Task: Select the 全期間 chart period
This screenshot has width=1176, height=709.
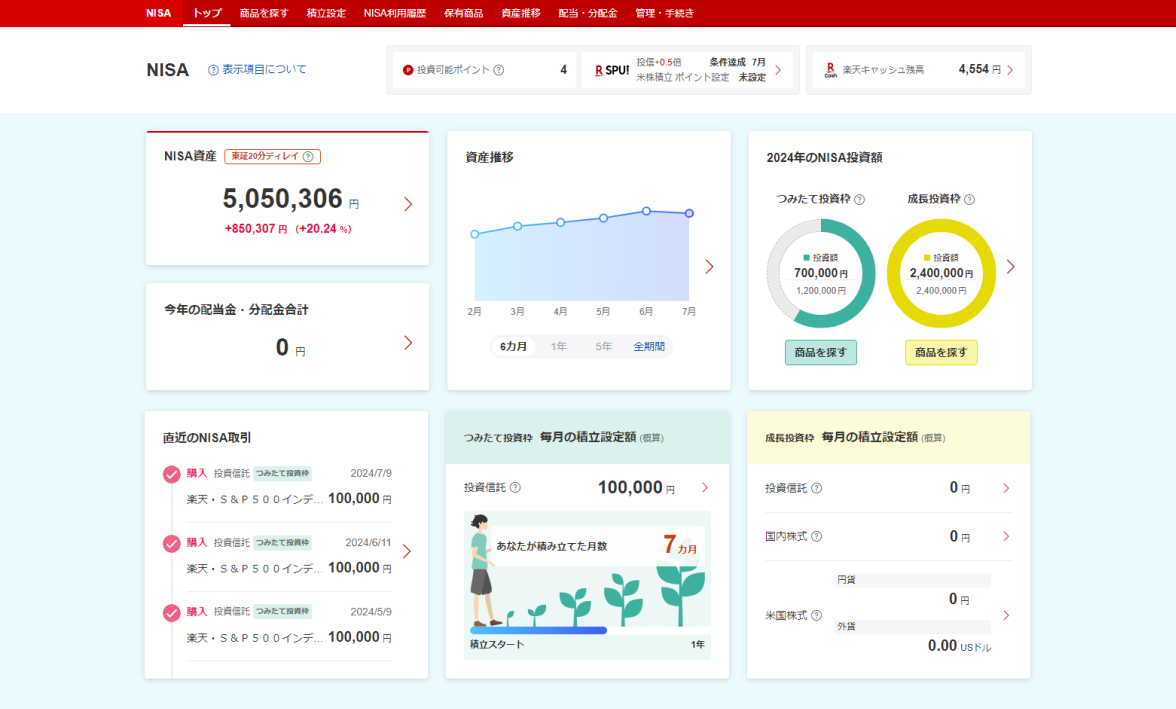Action: click(x=649, y=346)
